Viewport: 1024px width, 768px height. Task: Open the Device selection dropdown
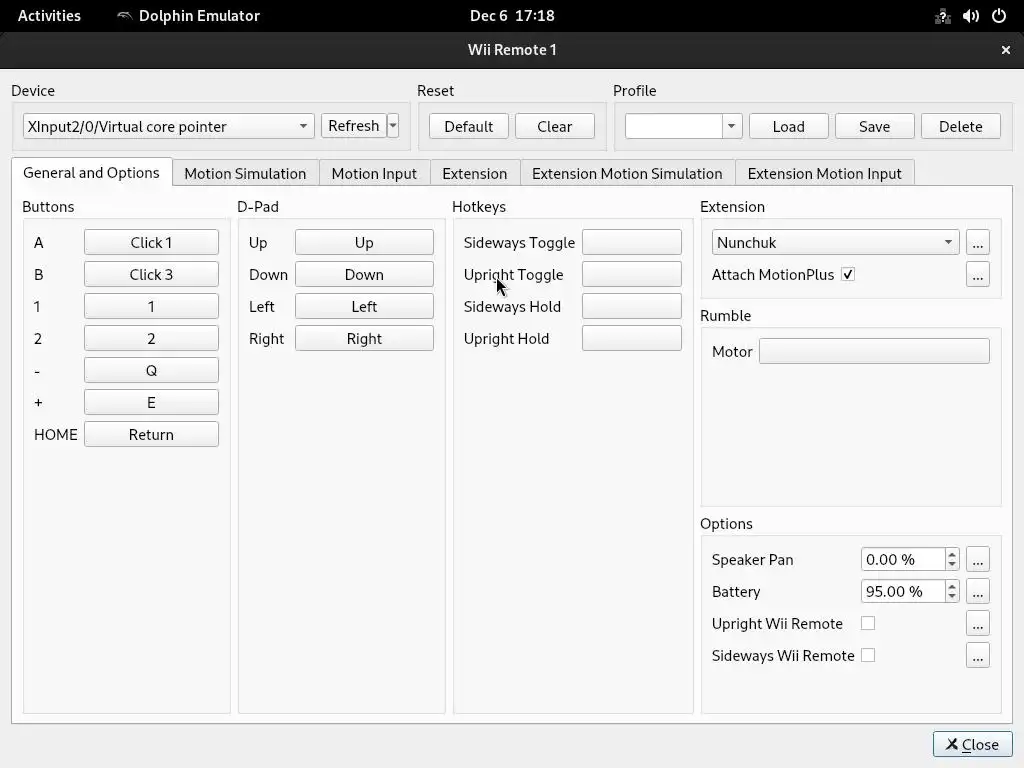click(168, 126)
